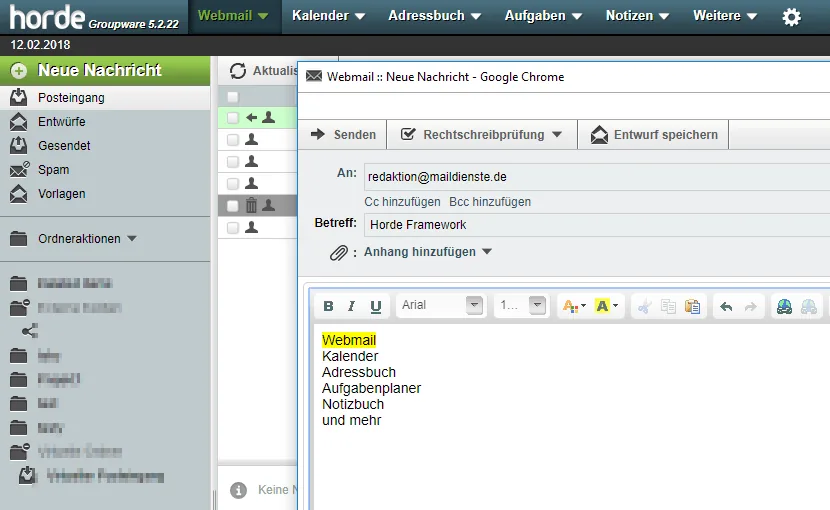
Task: Send the message with Senden button
Action: 343,135
